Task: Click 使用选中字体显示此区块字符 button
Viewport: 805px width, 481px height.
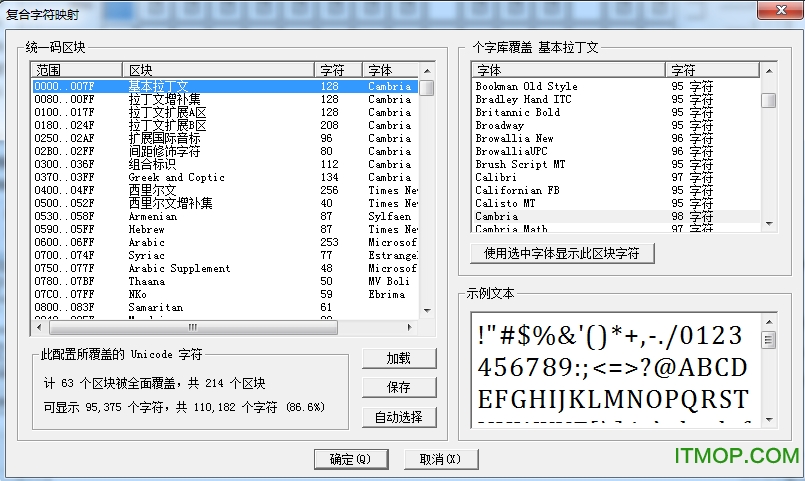Action: coord(562,253)
